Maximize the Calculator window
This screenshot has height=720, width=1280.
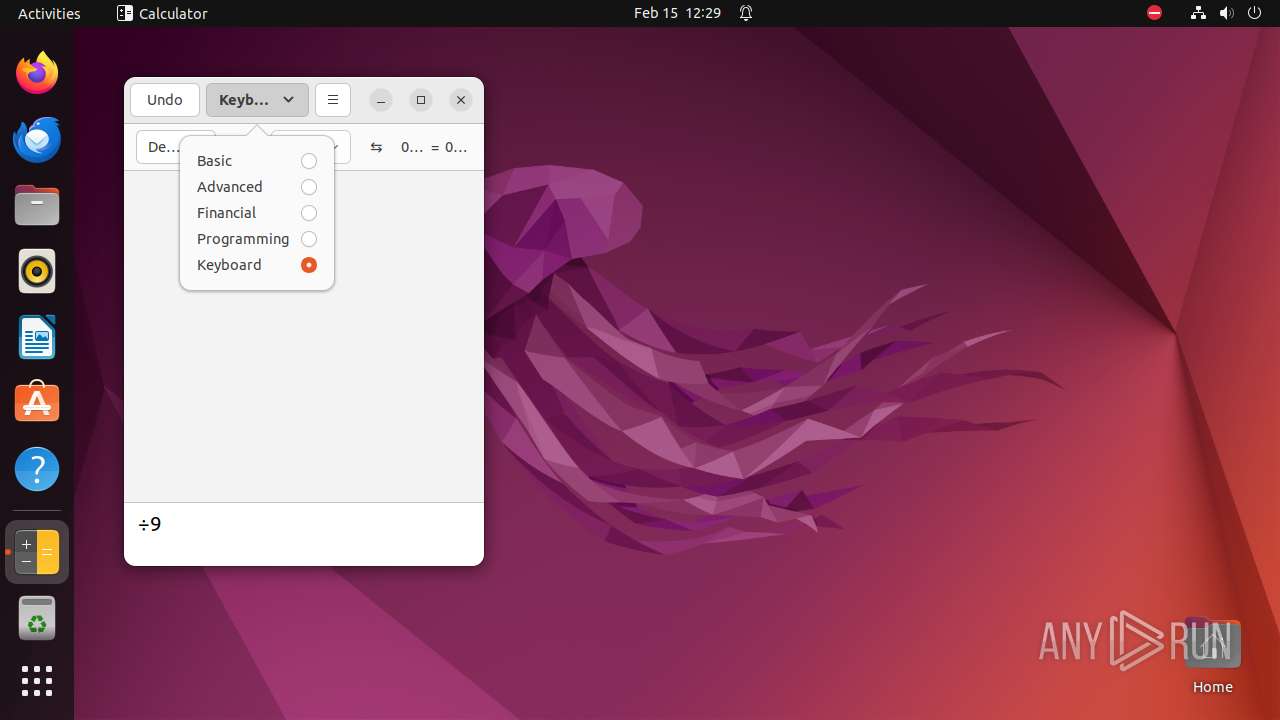pos(421,100)
